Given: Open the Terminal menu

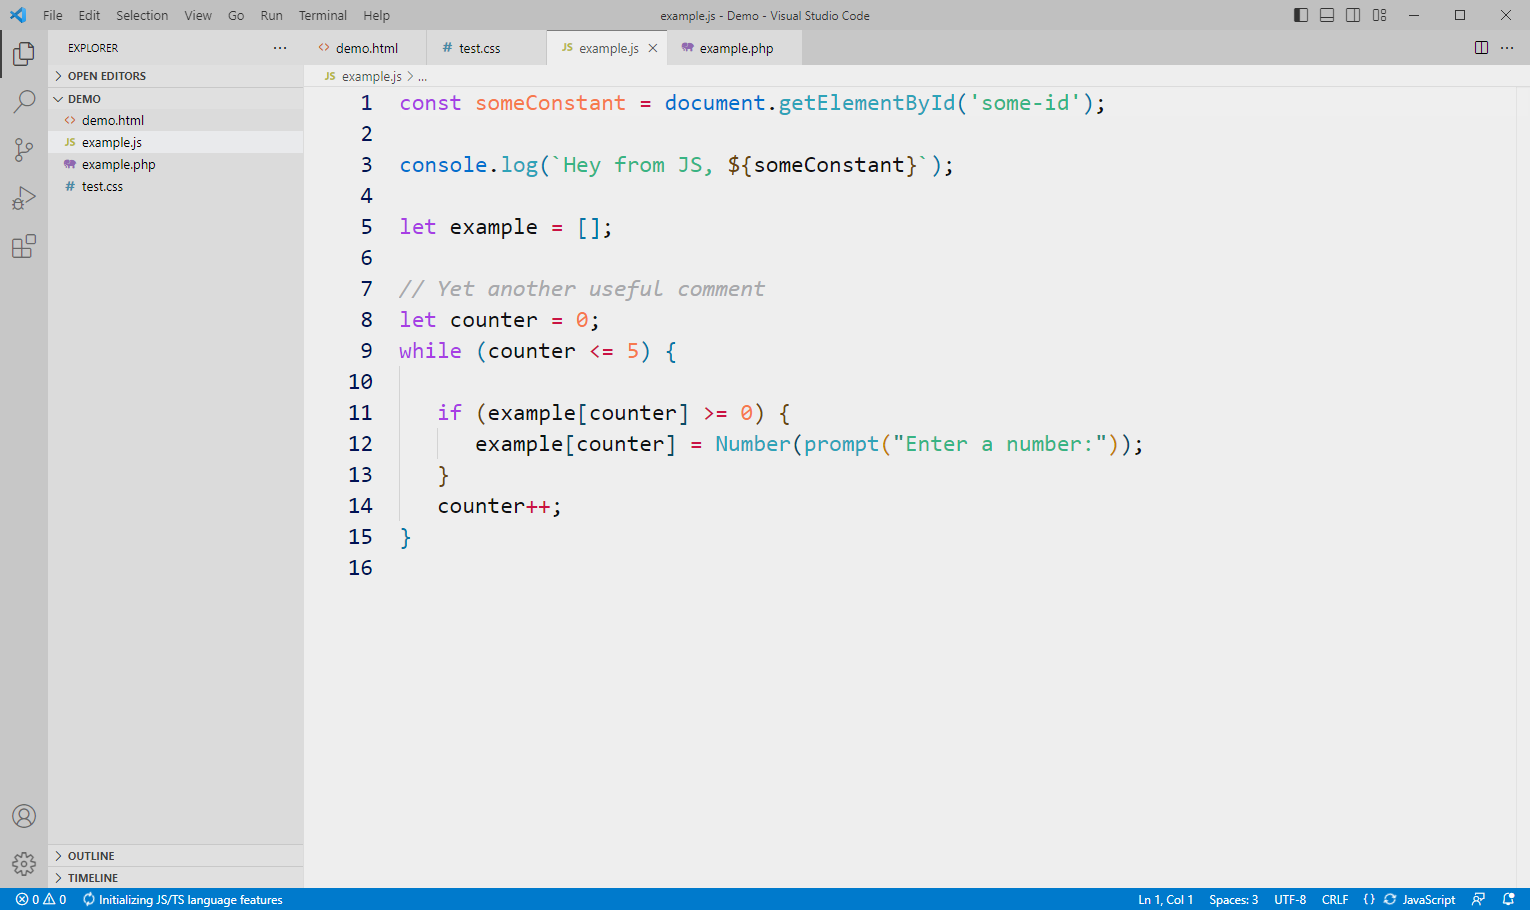Looking at the screenshot, I should point(323,15).
